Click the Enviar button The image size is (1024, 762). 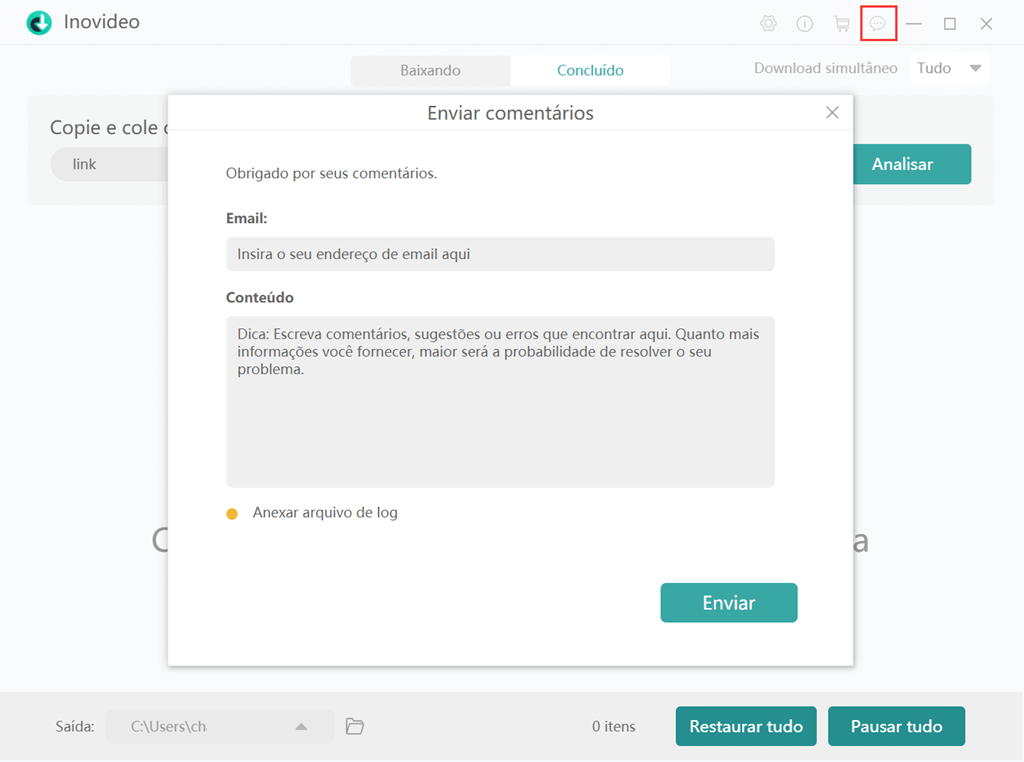point(729,603)
